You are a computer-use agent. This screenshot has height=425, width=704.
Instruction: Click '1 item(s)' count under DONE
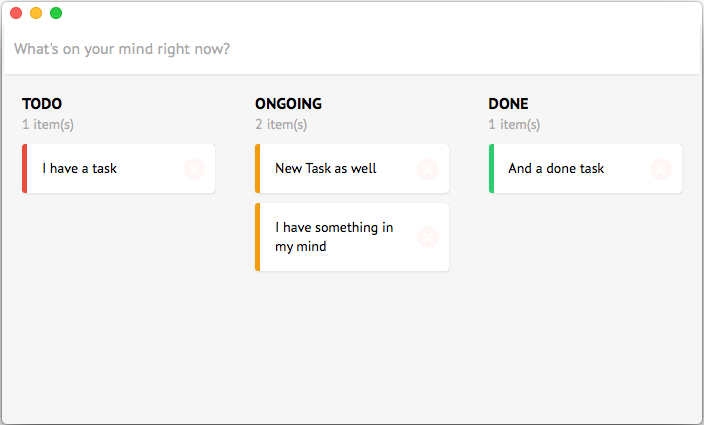(x=514, y=124)
